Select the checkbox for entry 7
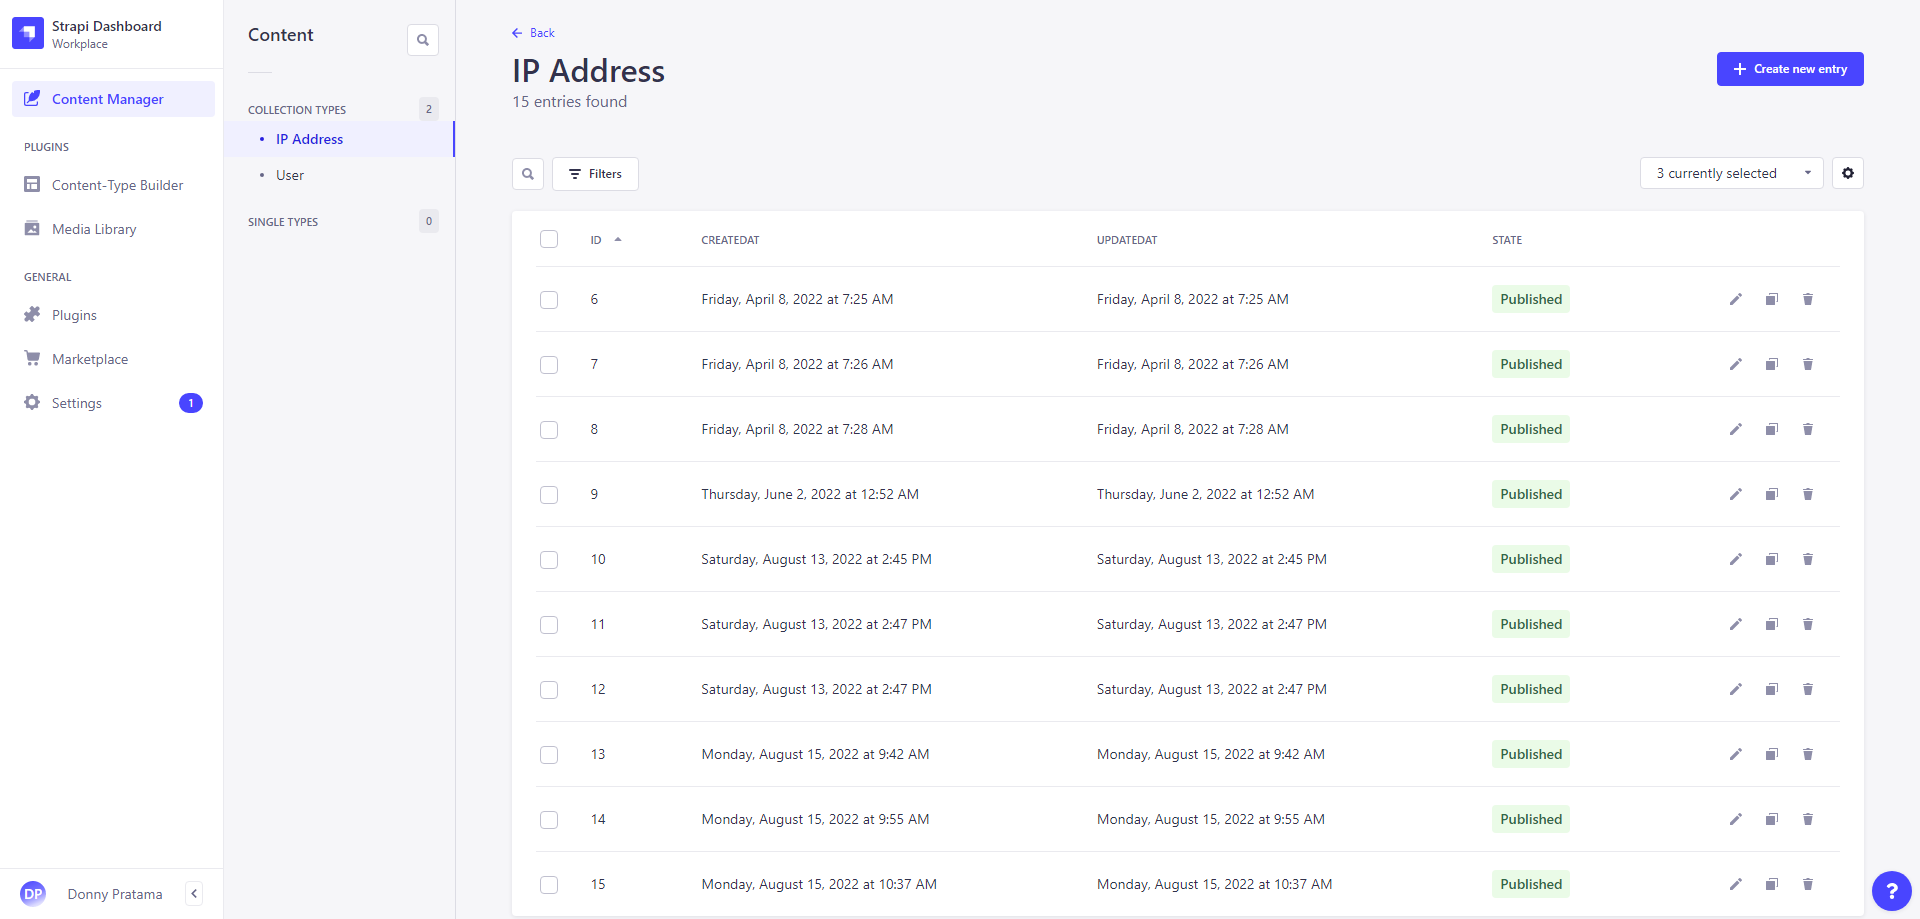1920x919 pixels. (x=549, y=365)
